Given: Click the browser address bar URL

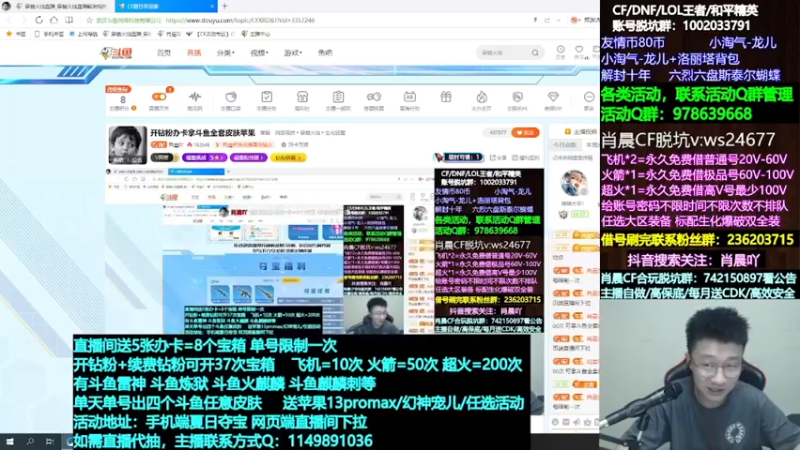Looking at the screenshot, I should [x=240, y=20].
